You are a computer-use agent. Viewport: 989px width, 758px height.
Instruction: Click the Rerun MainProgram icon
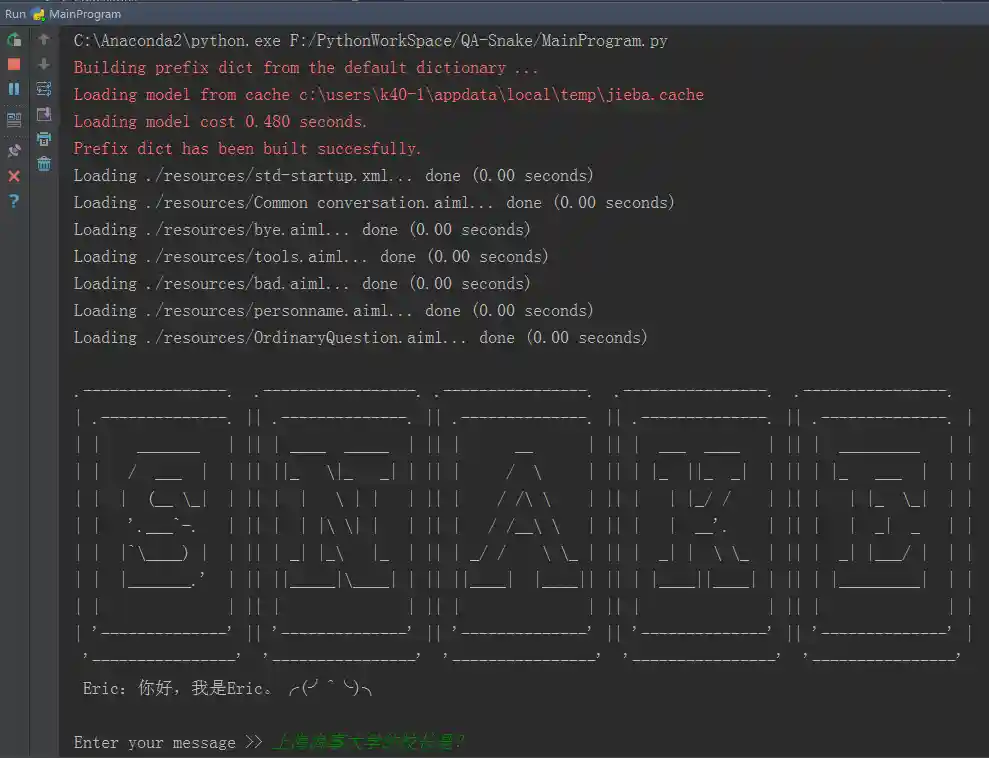[x=14, y=40]
